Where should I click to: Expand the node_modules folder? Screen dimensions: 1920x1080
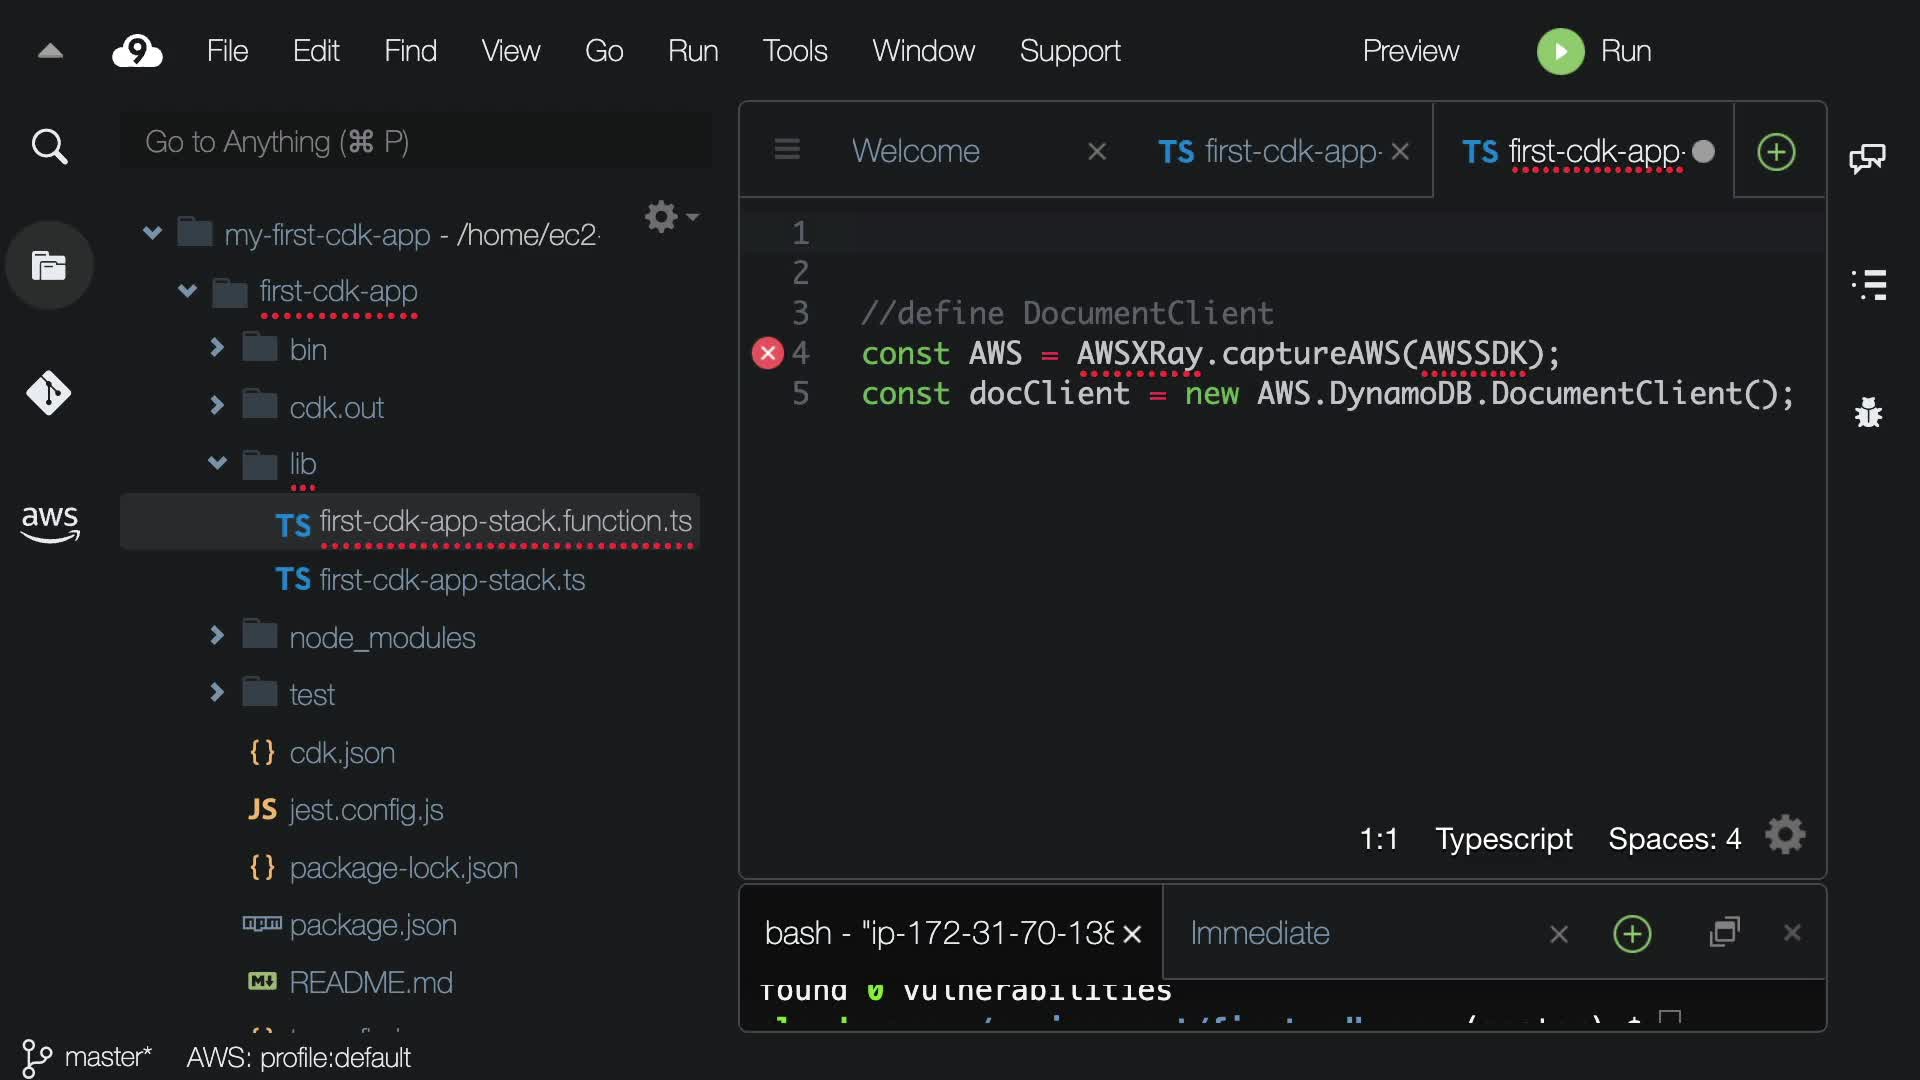(216, 636)
